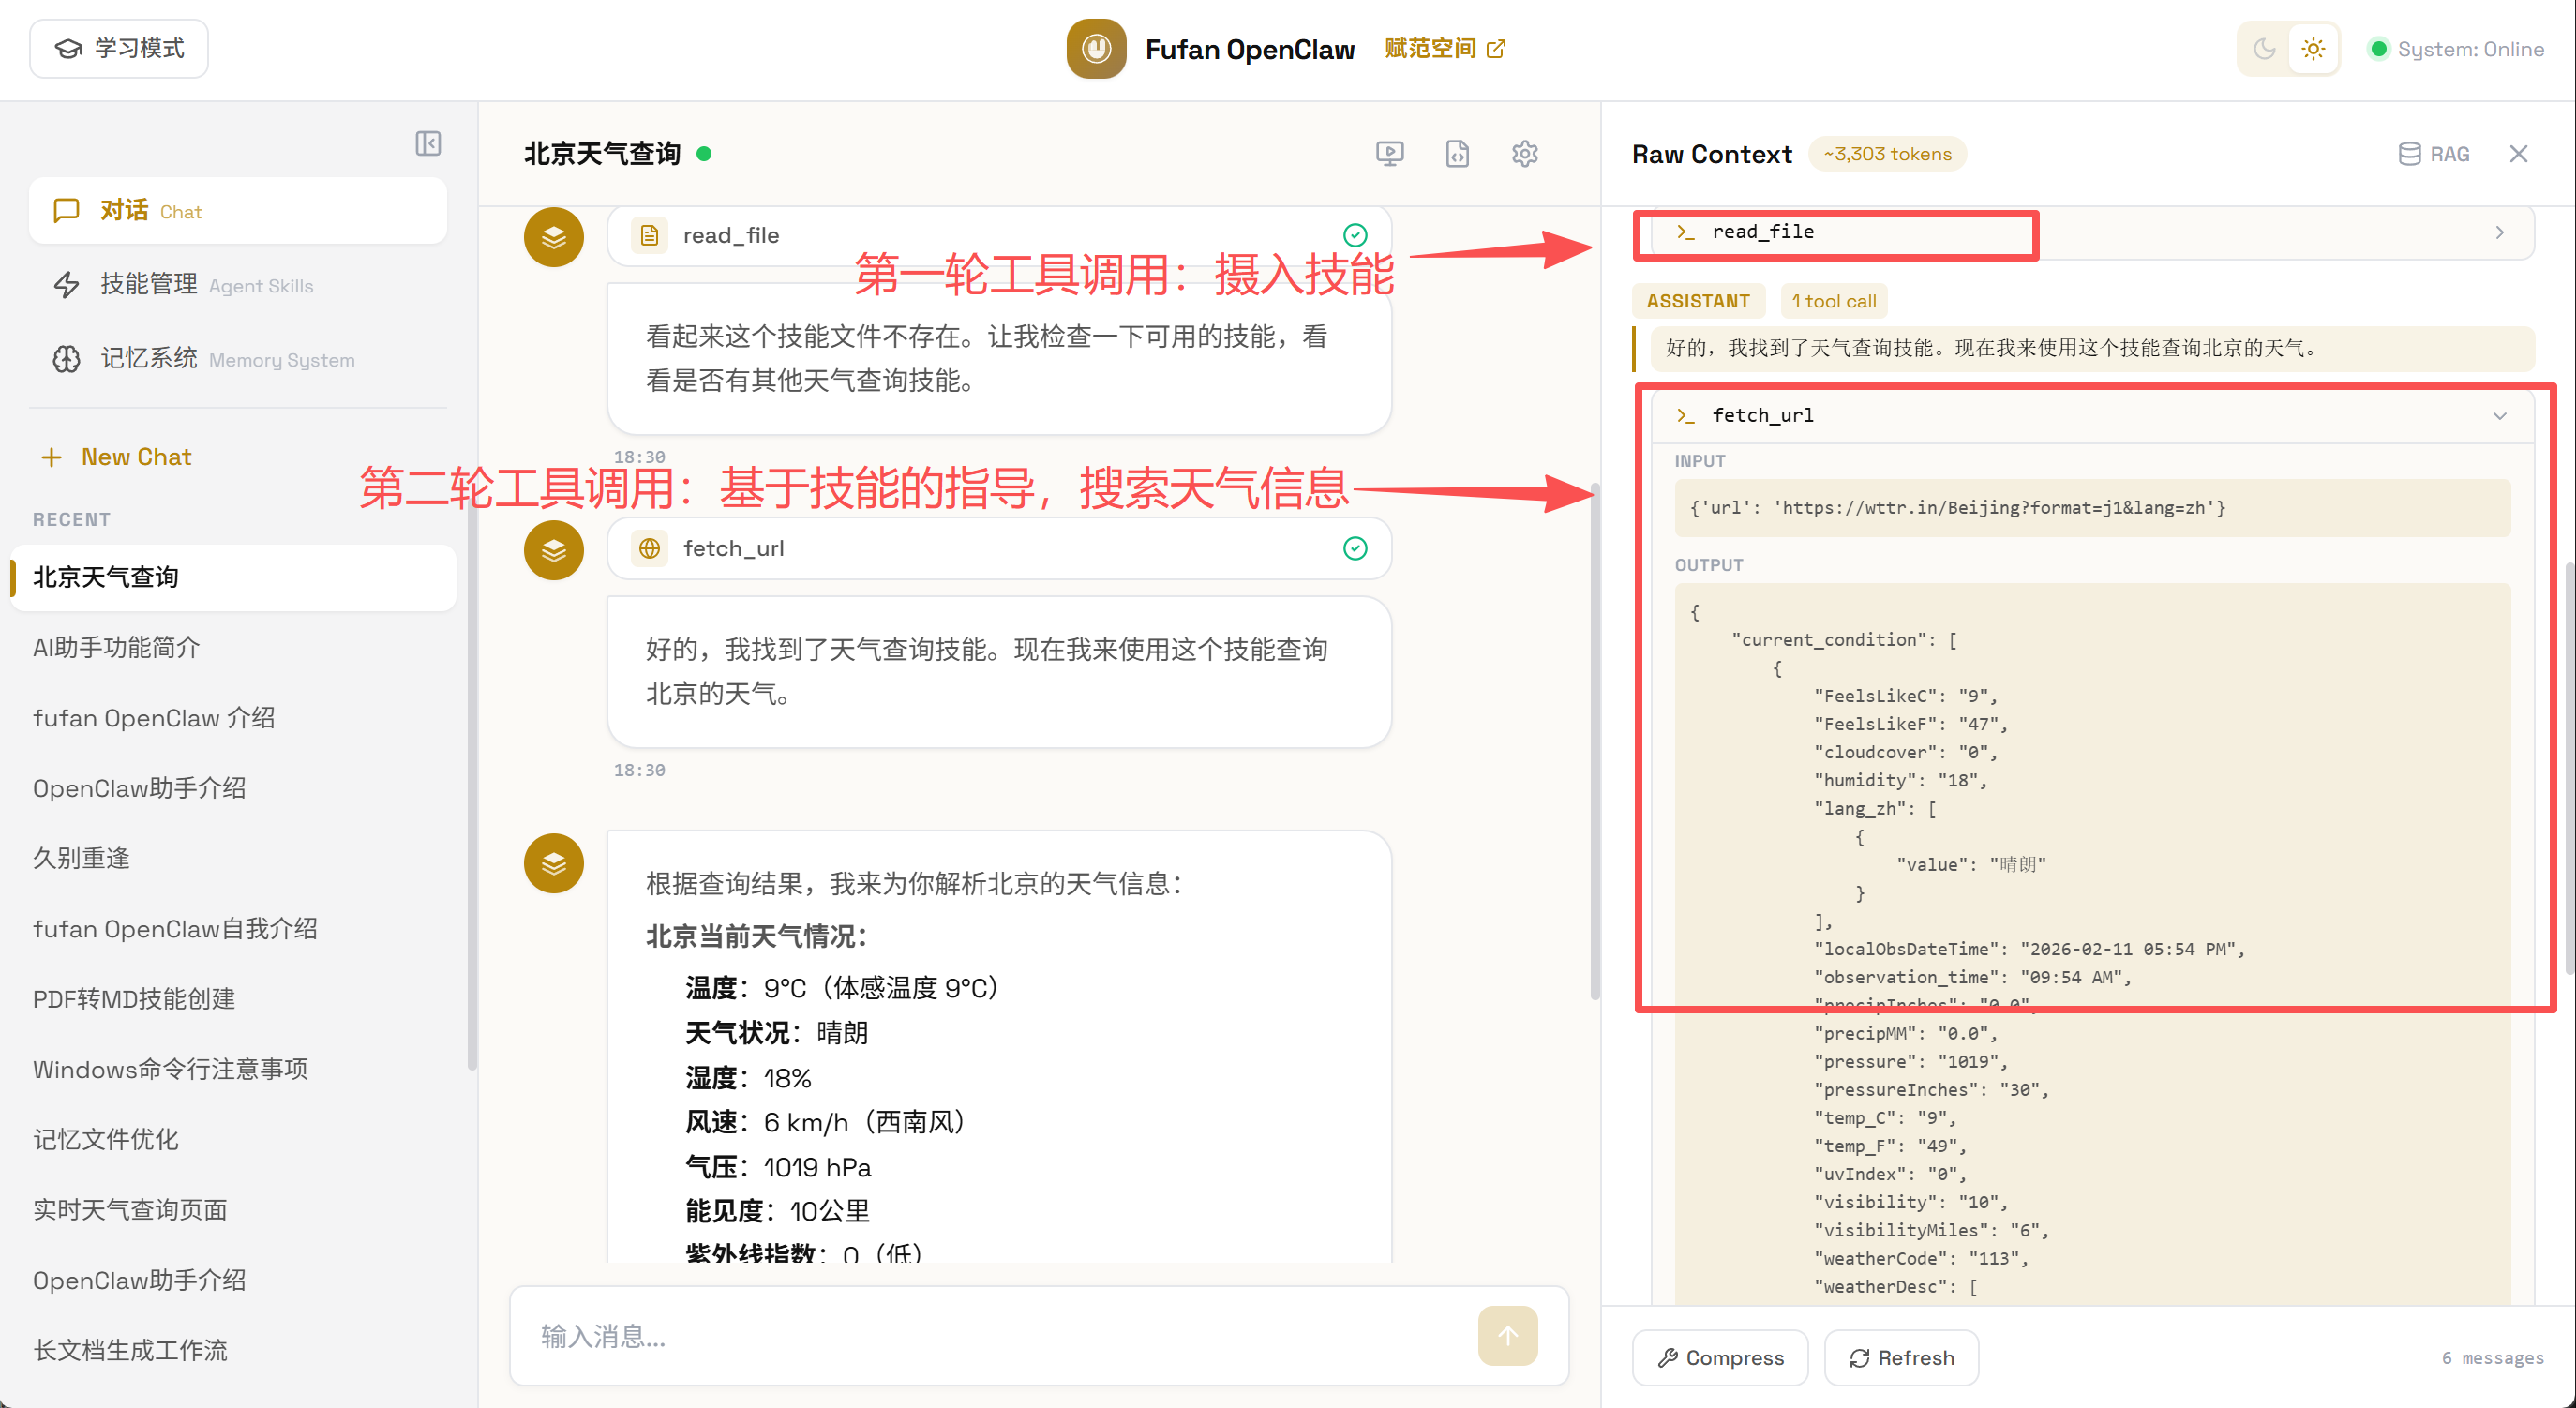
Task: Click assistant avatar beside weather result message
Action: [x=554, y=863]
